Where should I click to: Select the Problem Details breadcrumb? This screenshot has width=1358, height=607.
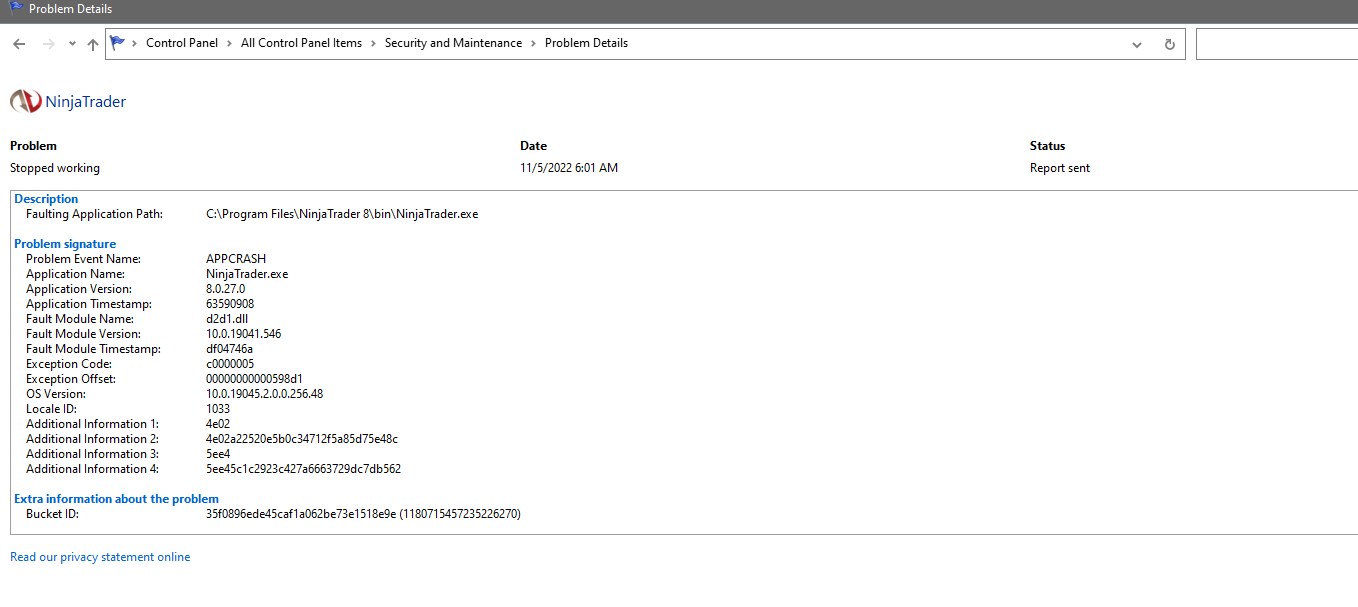click(x=586, y=43)
